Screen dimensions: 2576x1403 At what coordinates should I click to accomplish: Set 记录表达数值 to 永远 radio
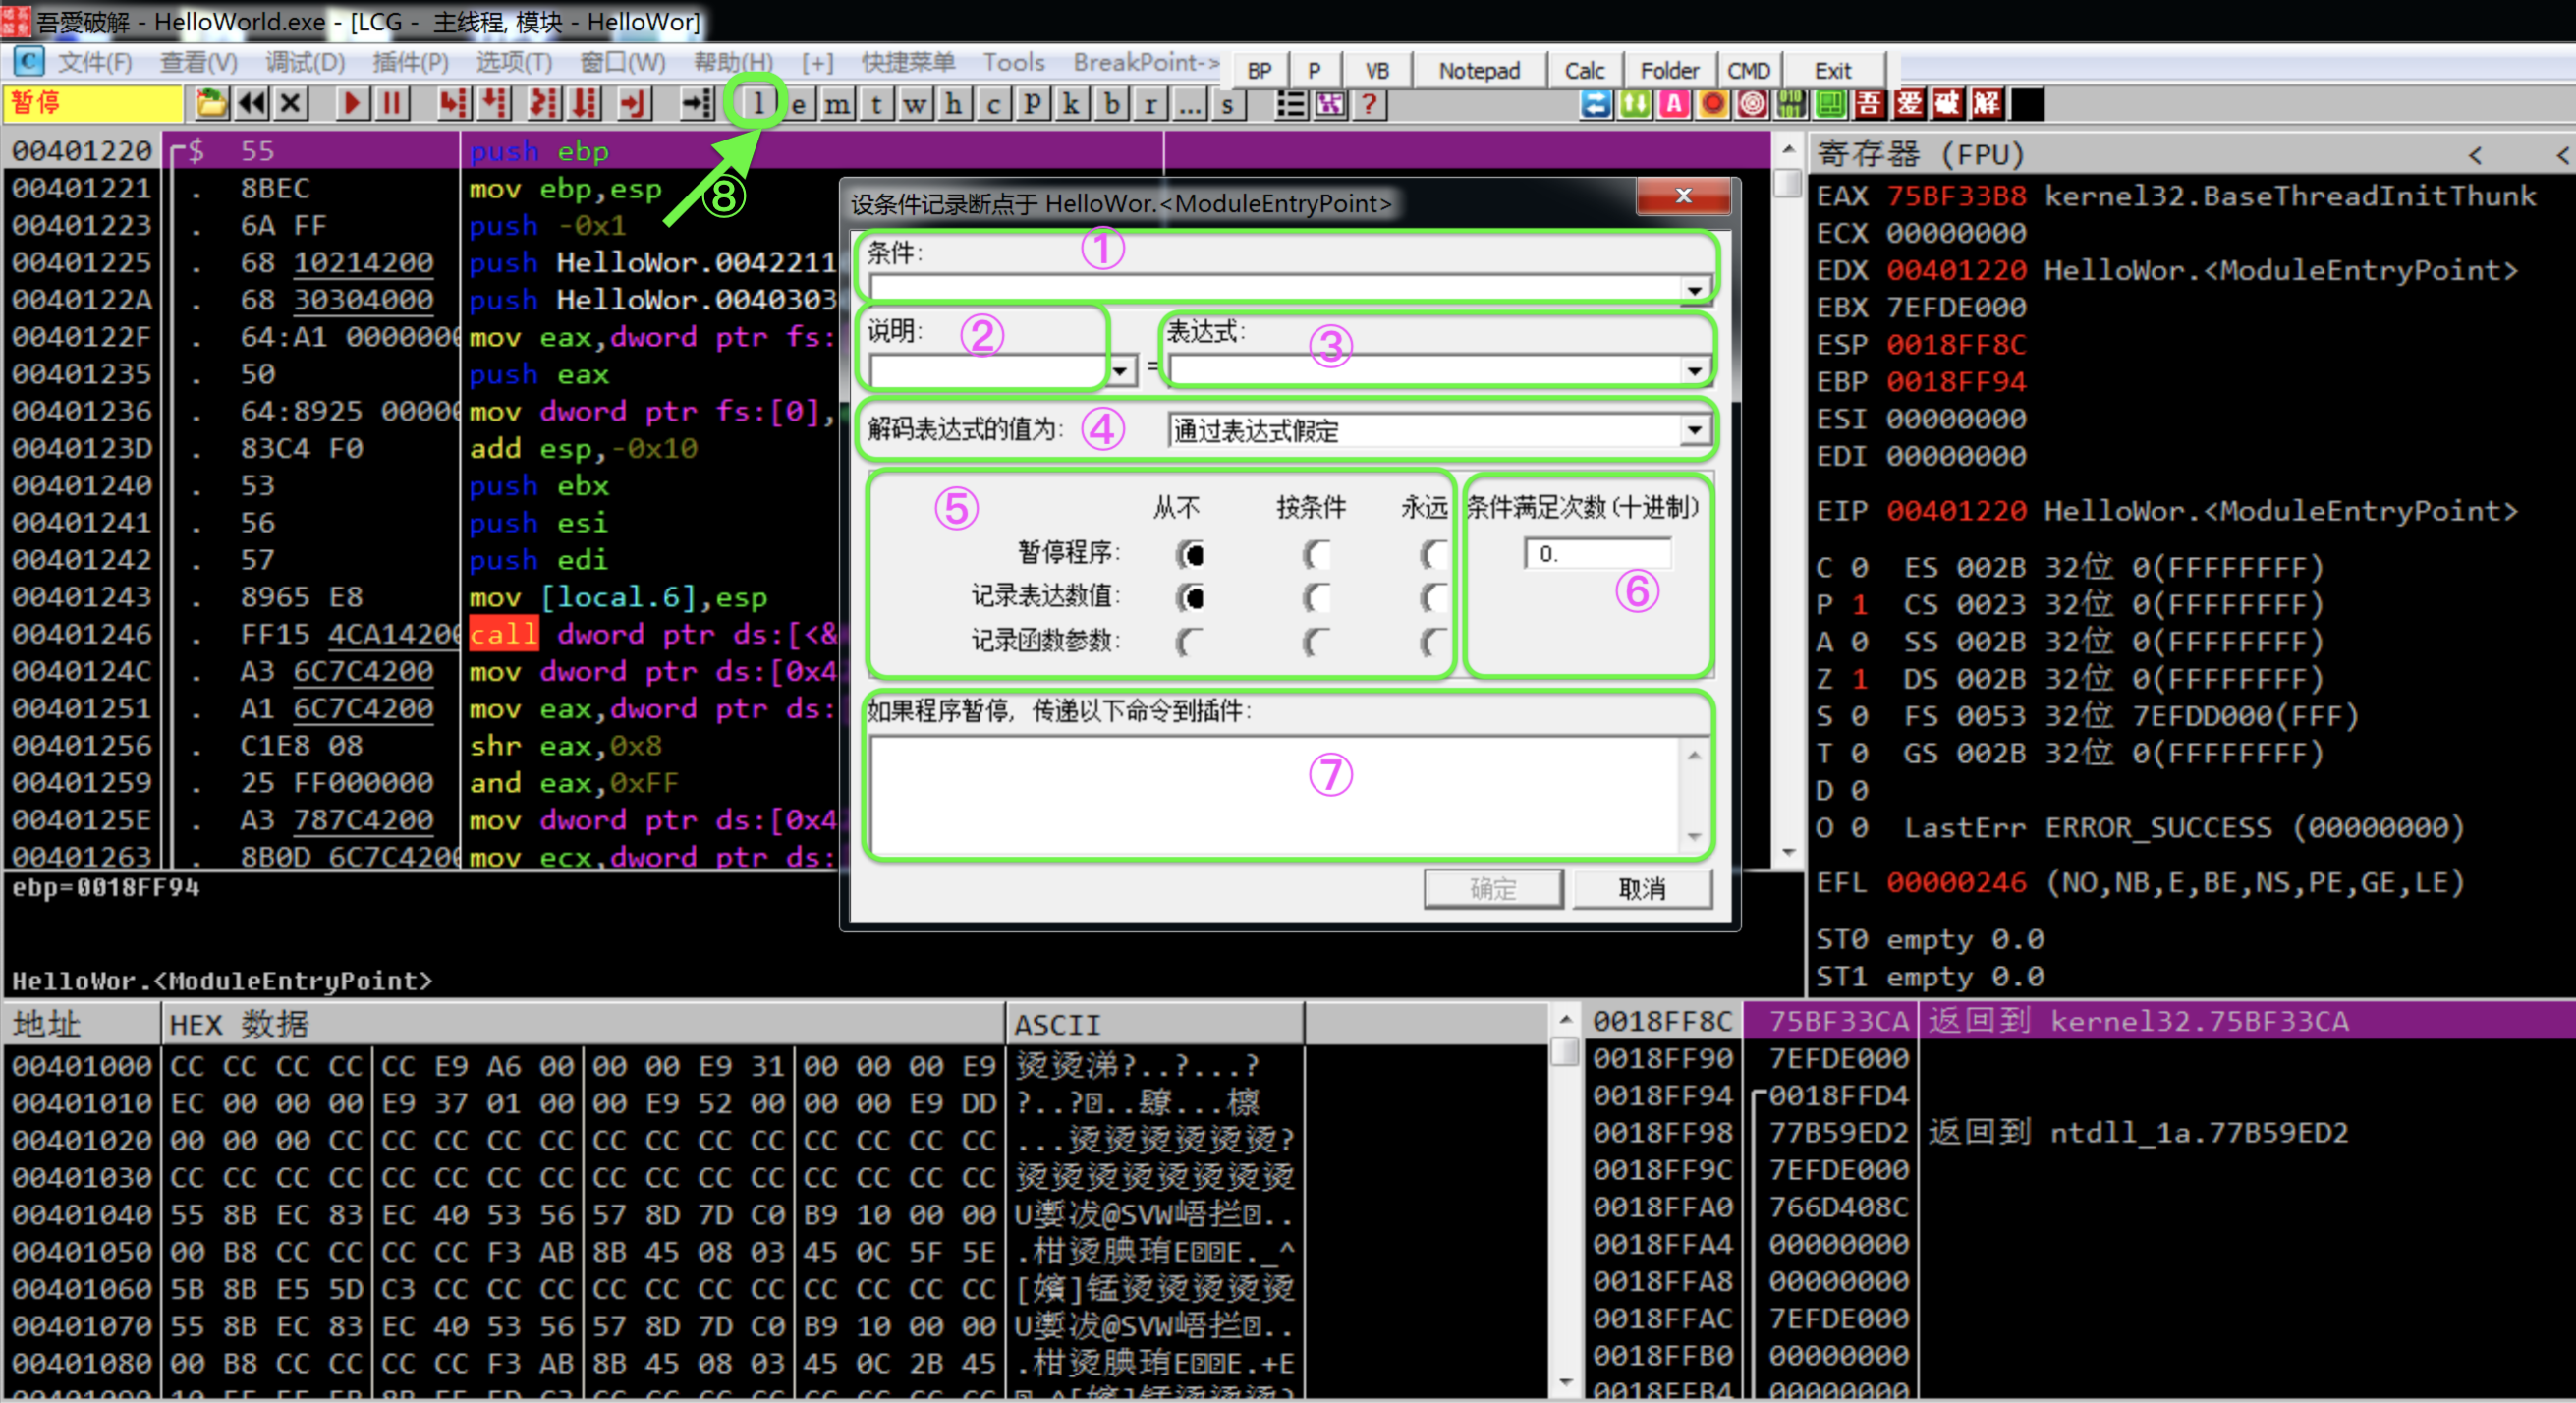tap(1434, 598)
